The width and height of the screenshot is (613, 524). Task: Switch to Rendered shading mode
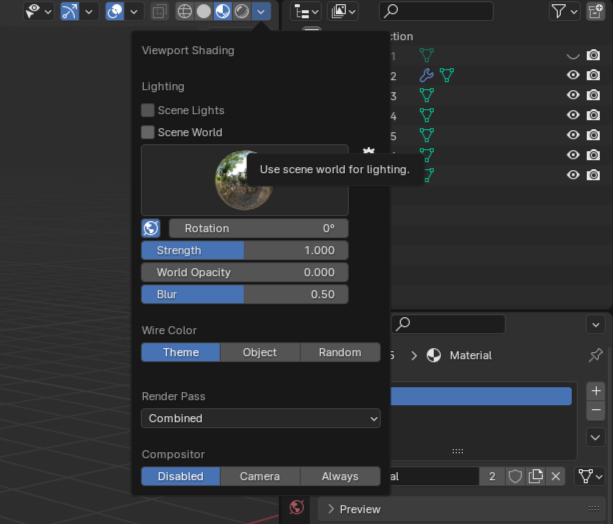pyautogui.click(x=242, y=11)
